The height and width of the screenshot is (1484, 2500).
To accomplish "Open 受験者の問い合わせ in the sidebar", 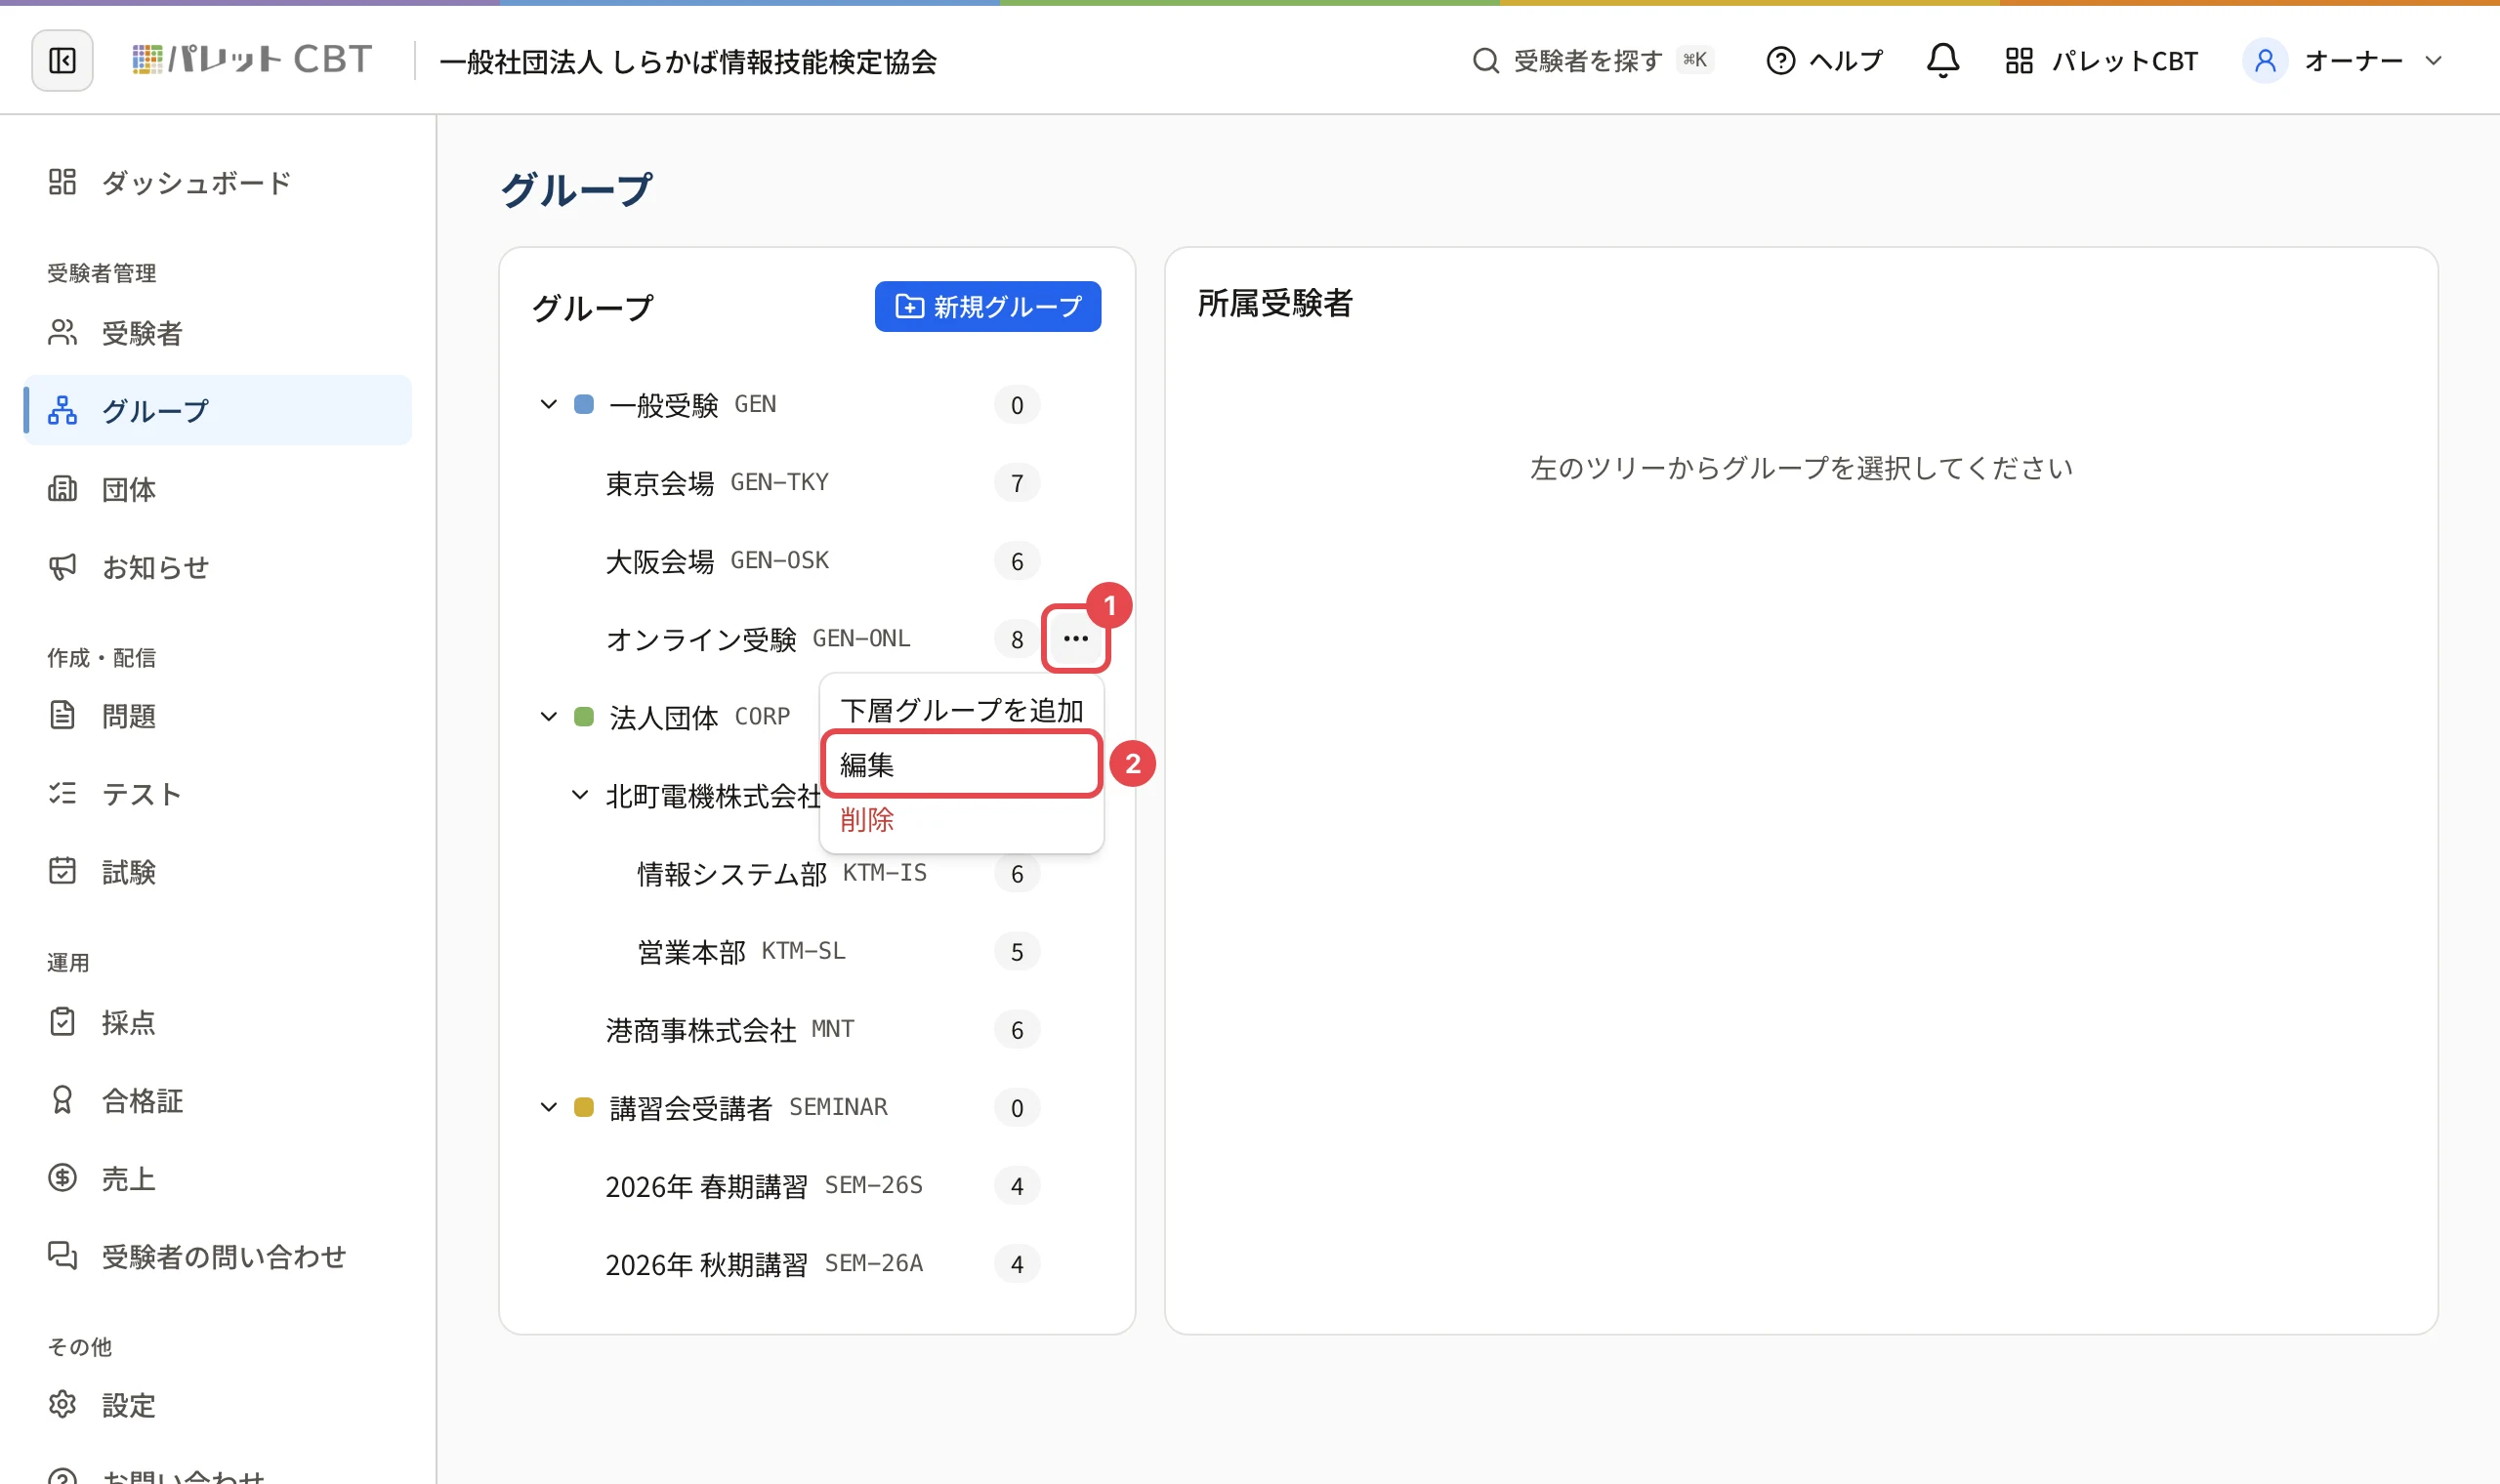I will [x=218, y=1257].
